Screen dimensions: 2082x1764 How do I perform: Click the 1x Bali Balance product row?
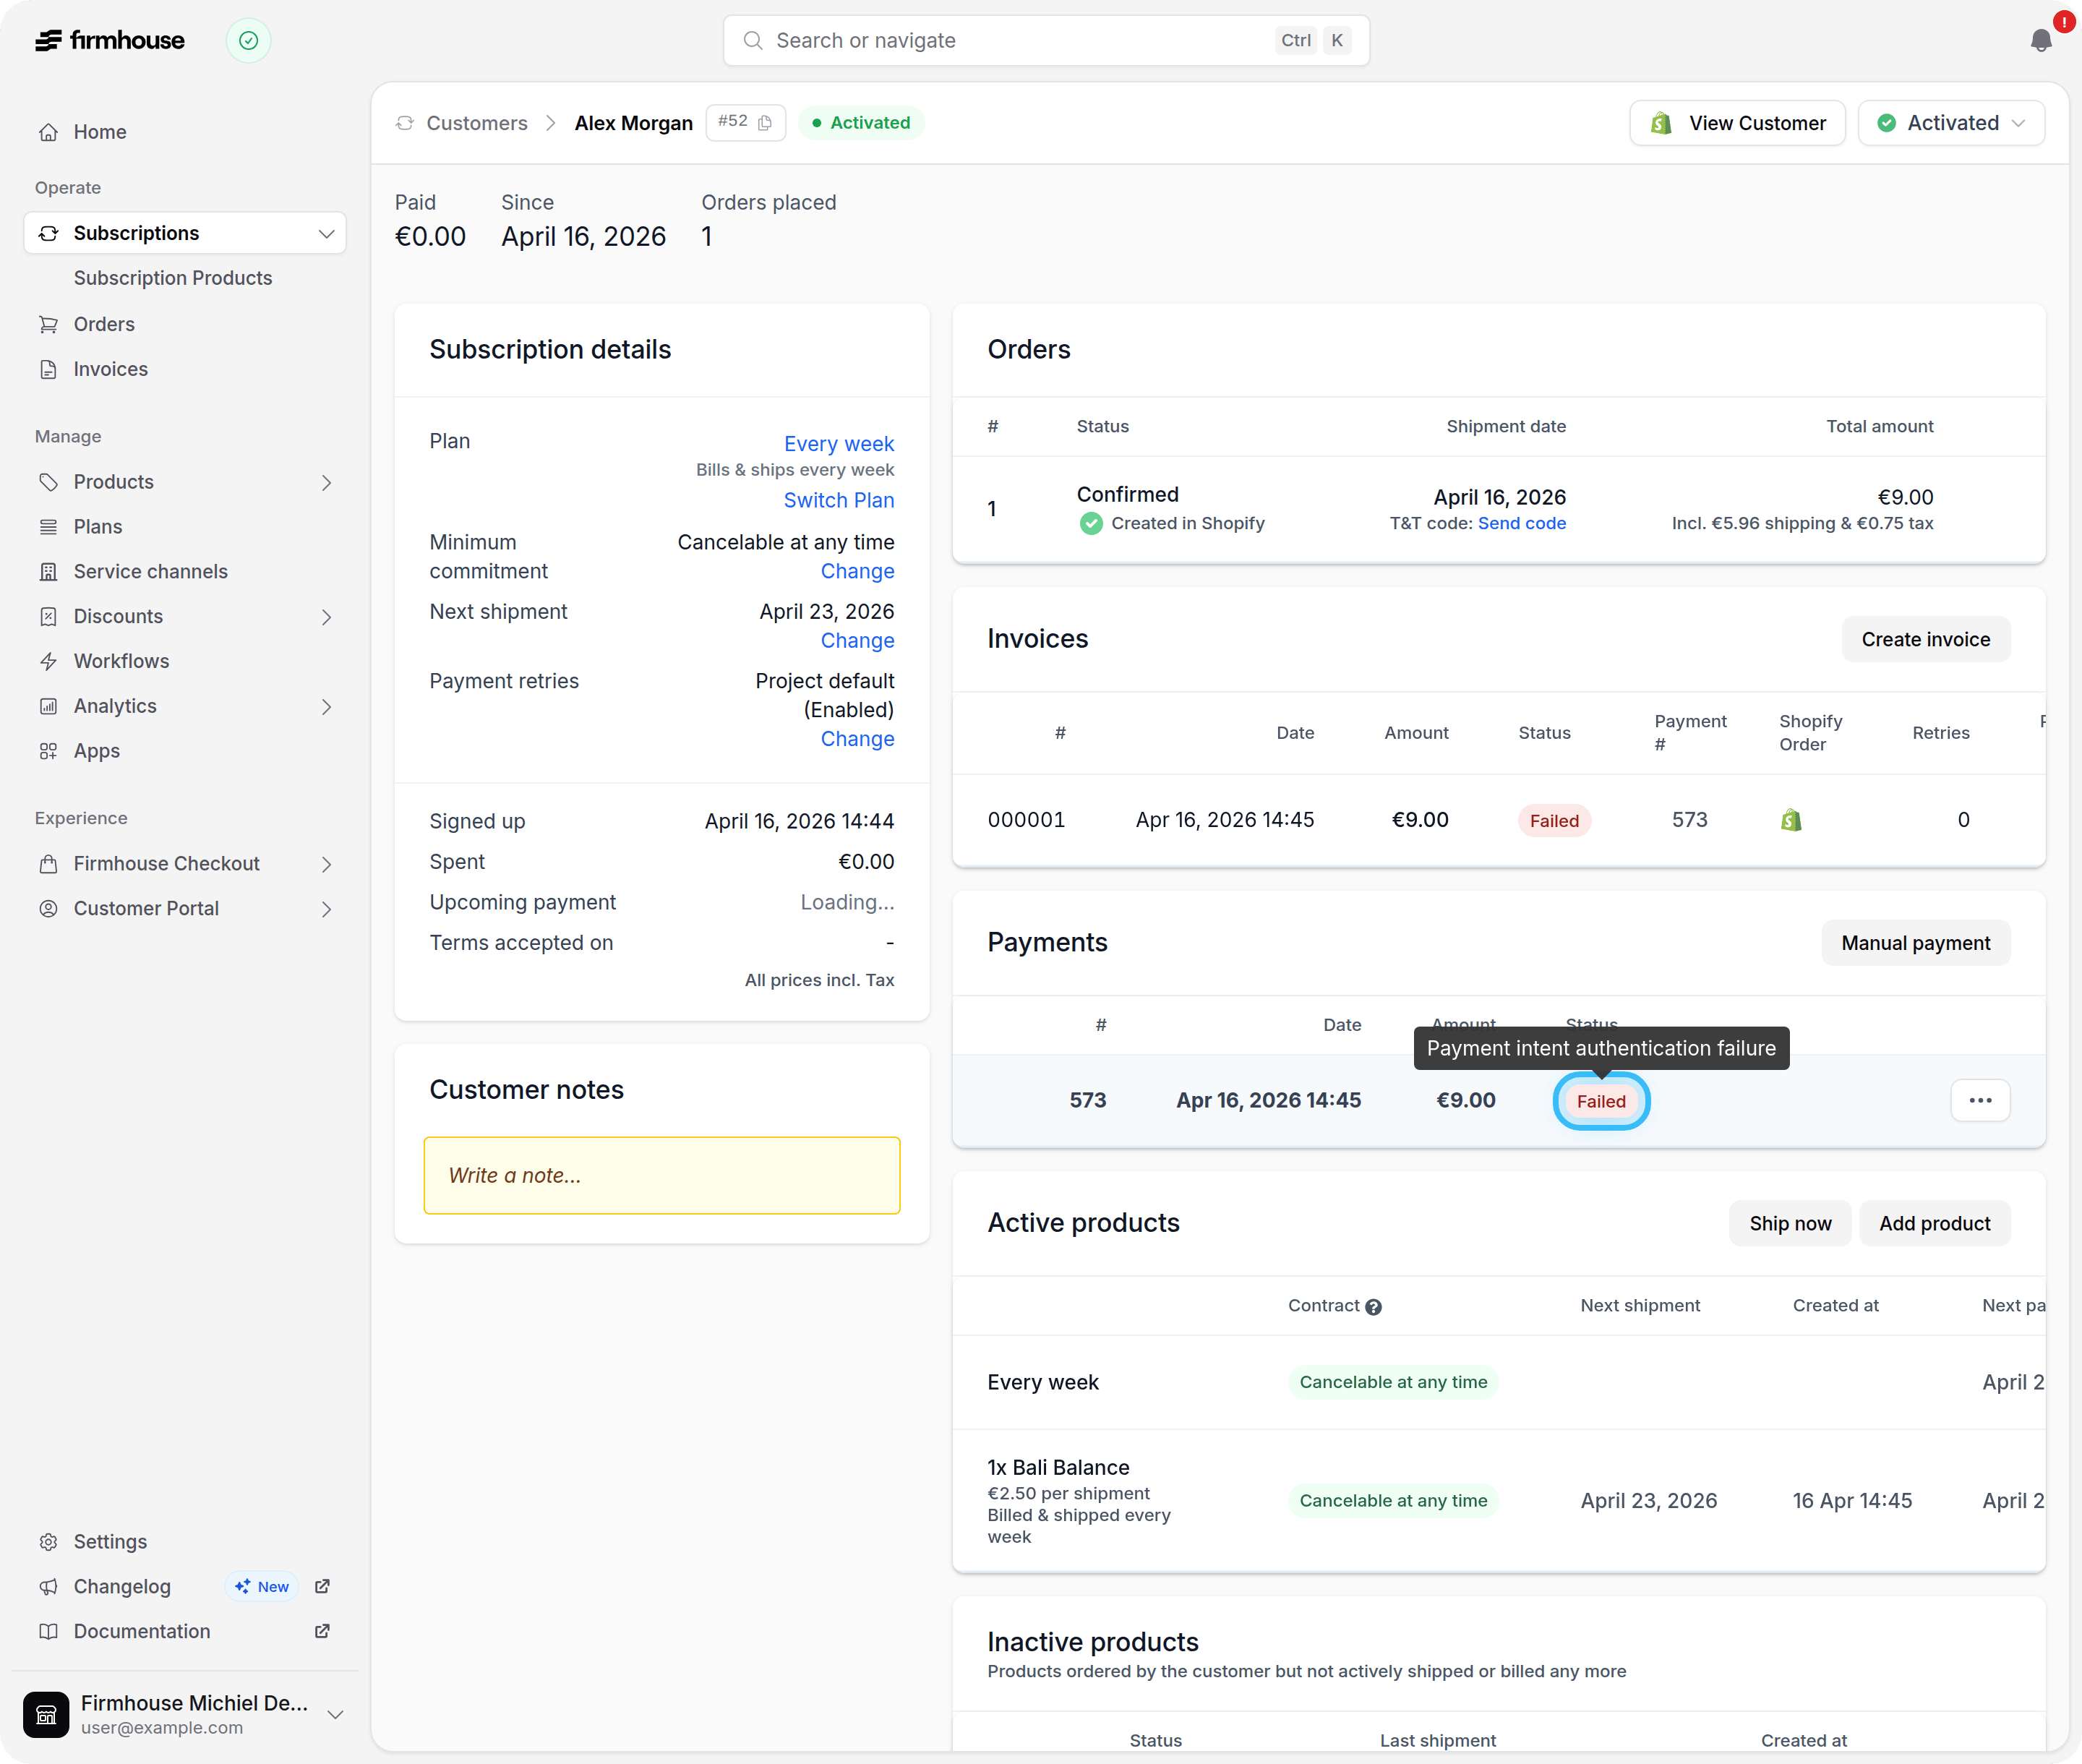(x=1499, y=1501)
